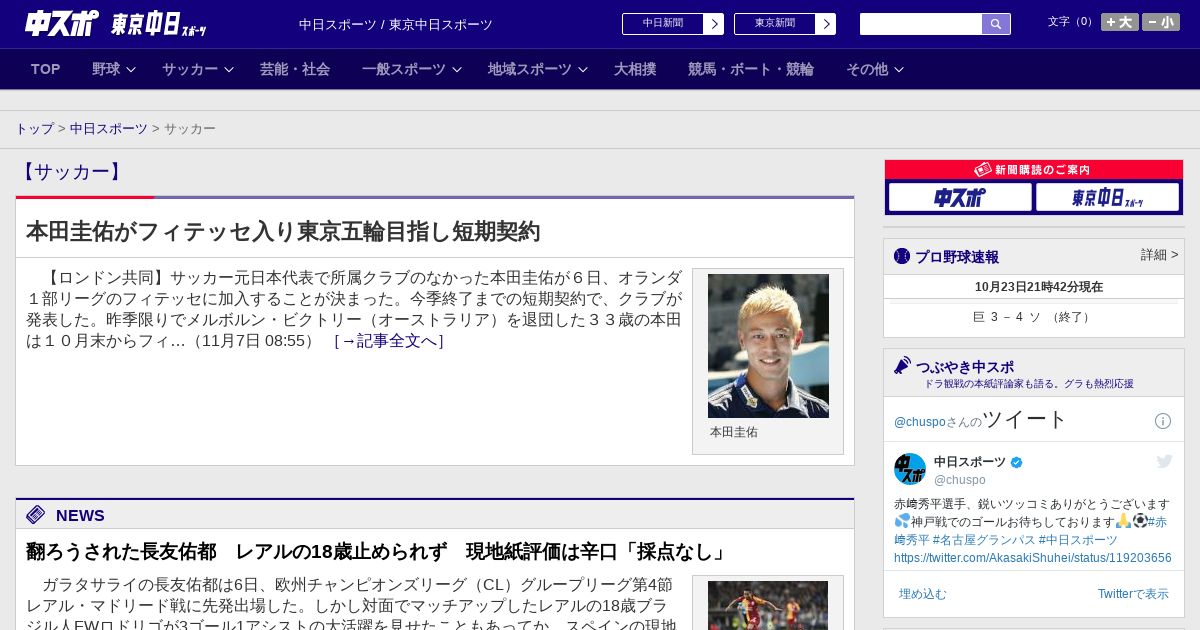Open the 芸能・社会 menu item

point(295,69)
